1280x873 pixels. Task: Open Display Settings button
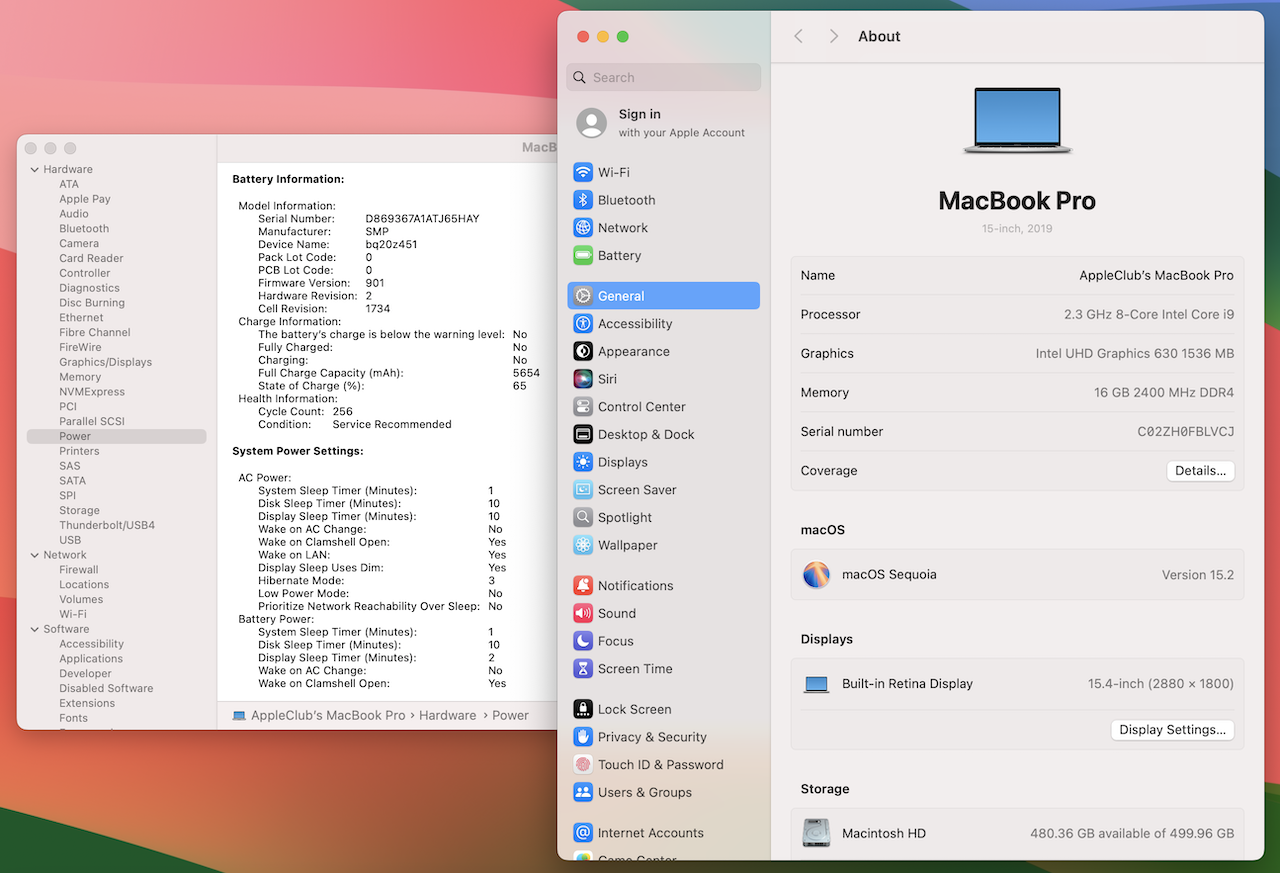tap(1173, 730)
